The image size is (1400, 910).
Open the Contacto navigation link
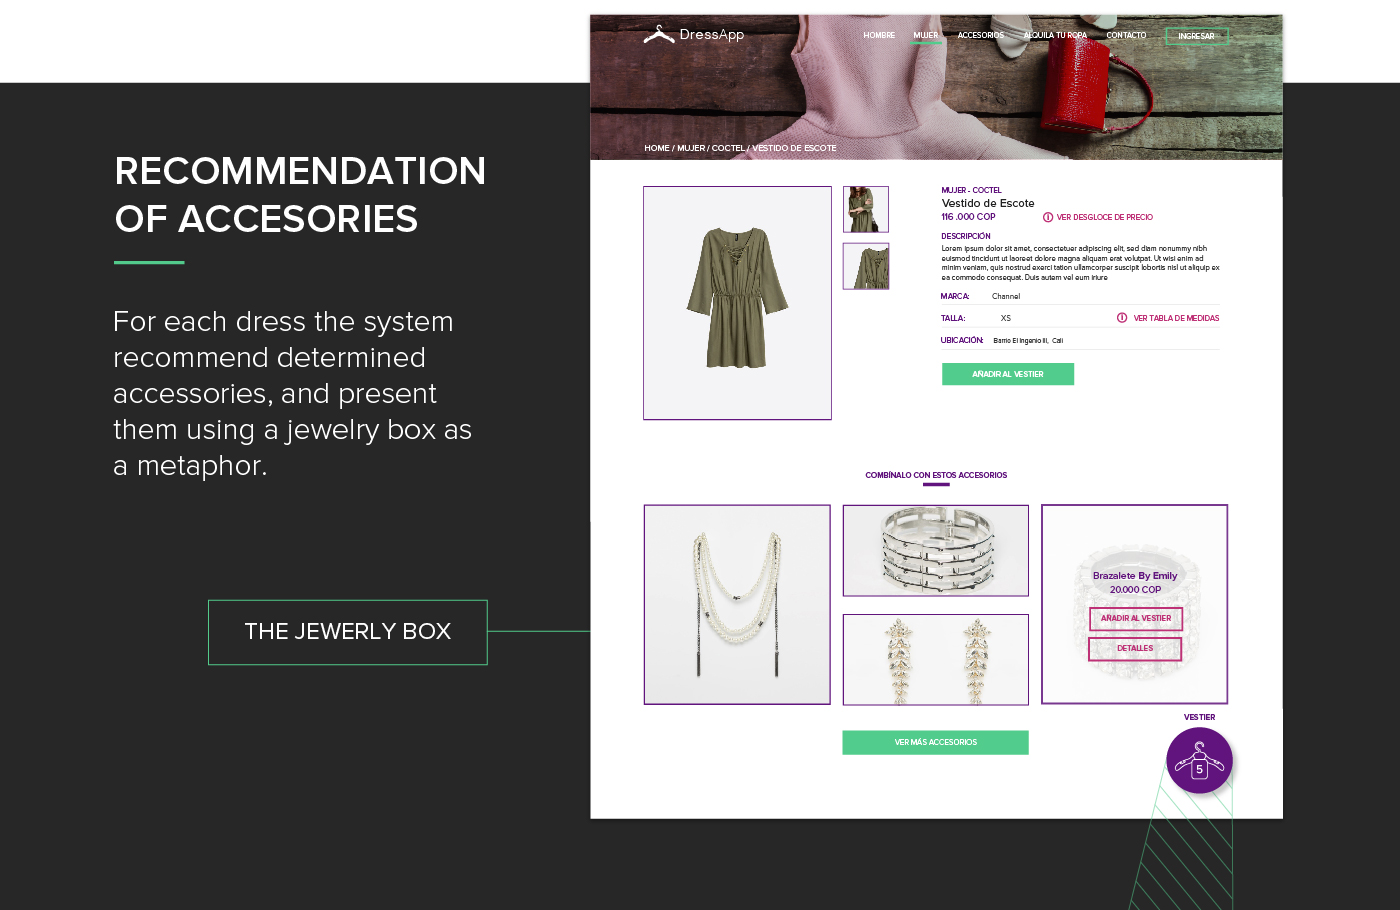point(1126,36)
